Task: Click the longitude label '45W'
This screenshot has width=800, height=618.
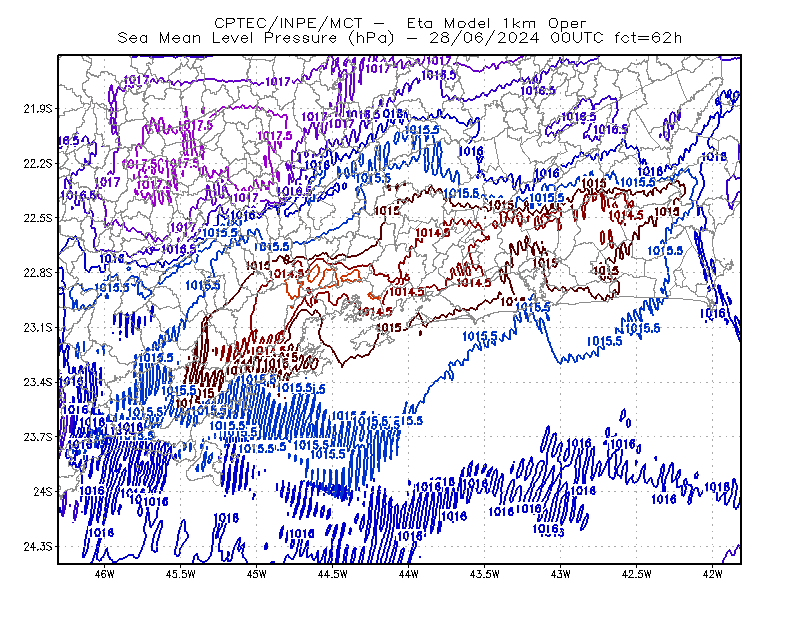Action: click(257, 574)
